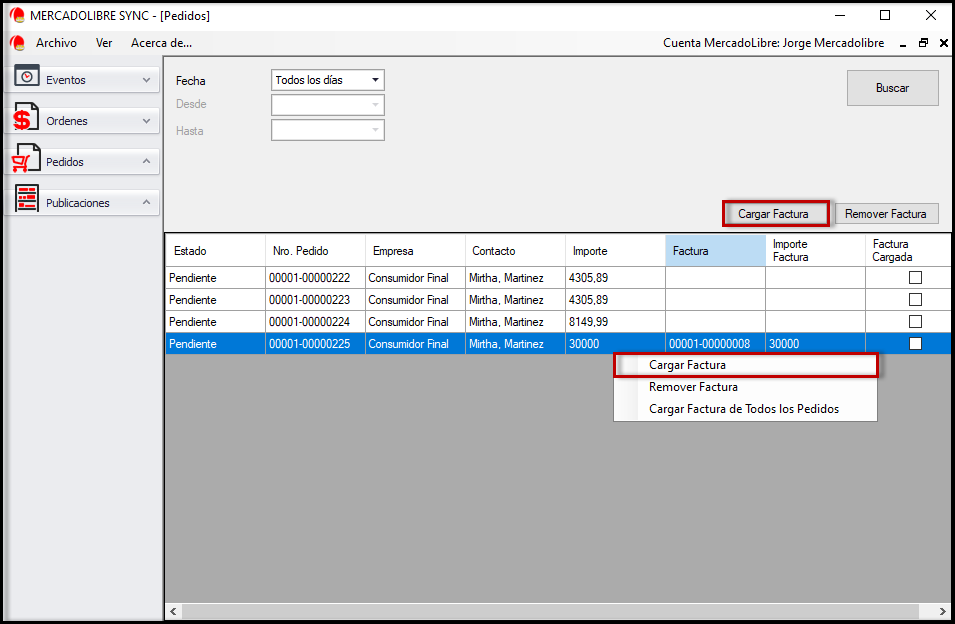Sort by the Nro. Pedido column header

point(315,251)
